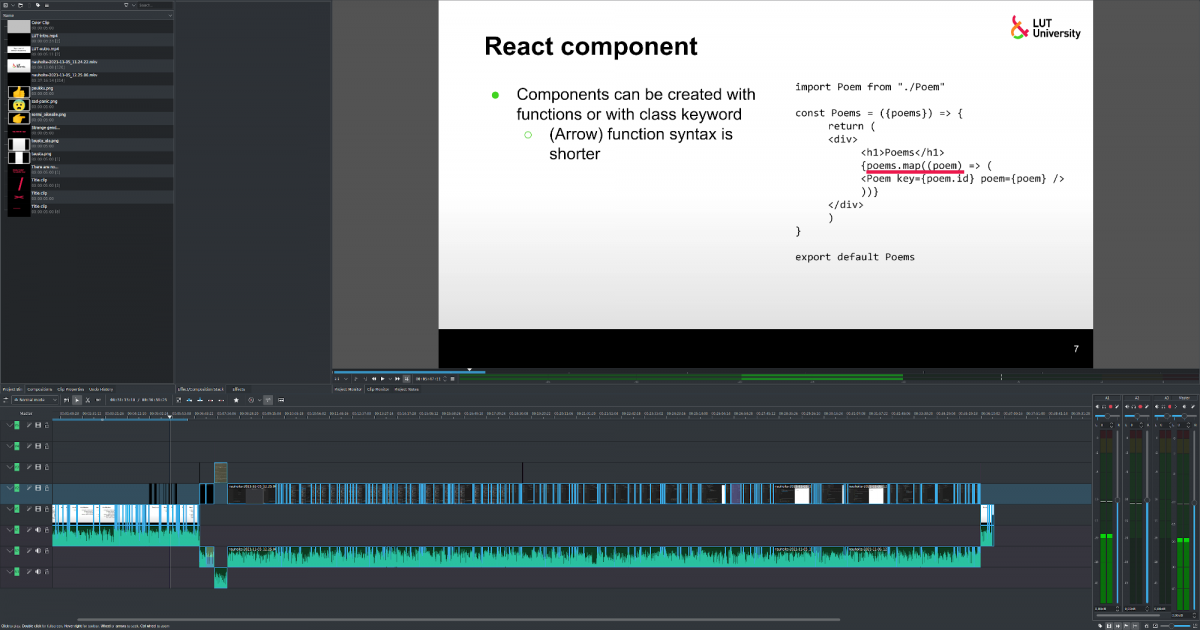Image resolution: width=1200 pixels, height=630 pixels.
Task: Mute the A2 channel in audio mixer
Action: tap(1127, 407)
